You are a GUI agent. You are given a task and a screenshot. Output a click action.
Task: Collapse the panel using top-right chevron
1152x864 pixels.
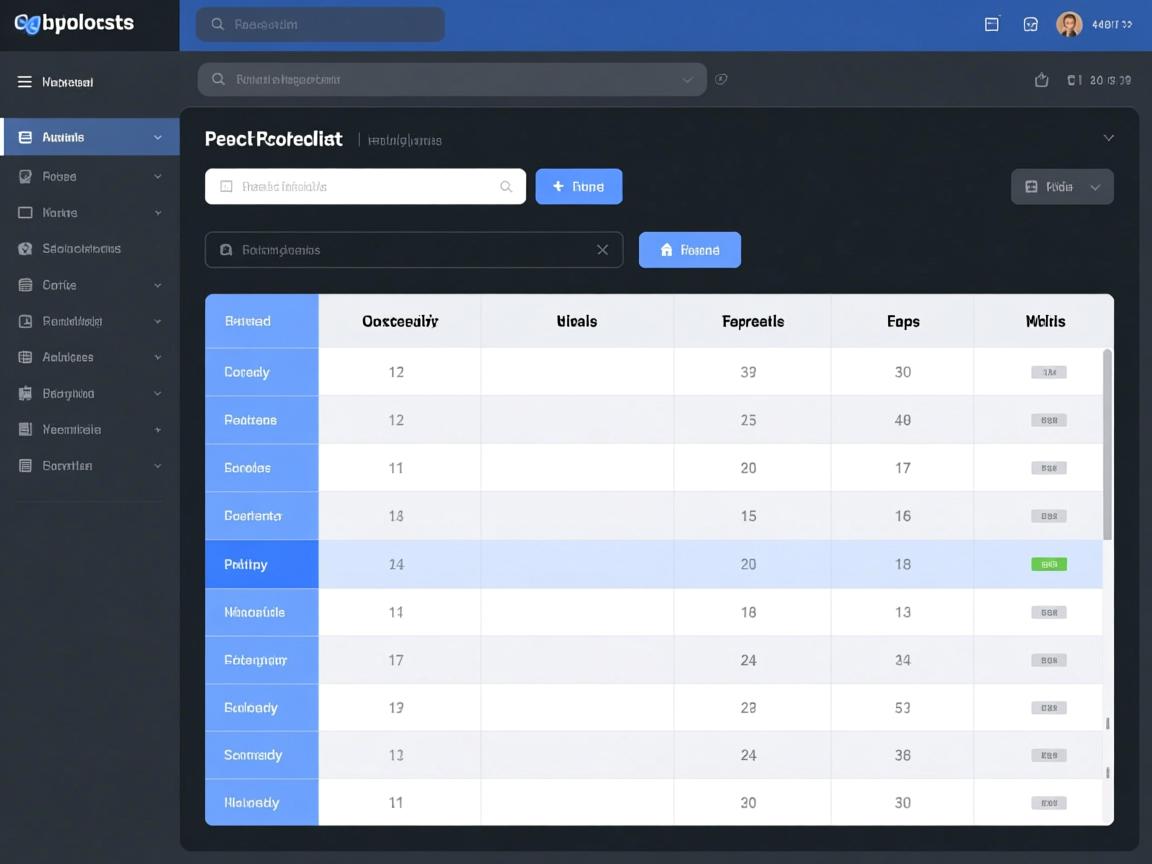point(1108,138)
